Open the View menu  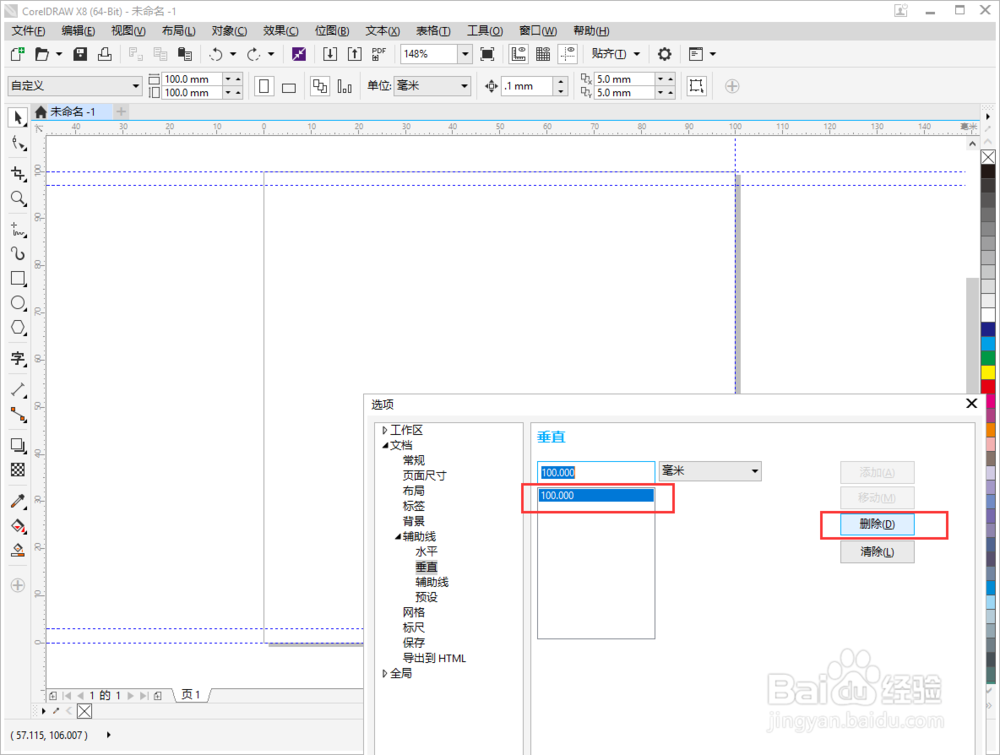(128, 31)
